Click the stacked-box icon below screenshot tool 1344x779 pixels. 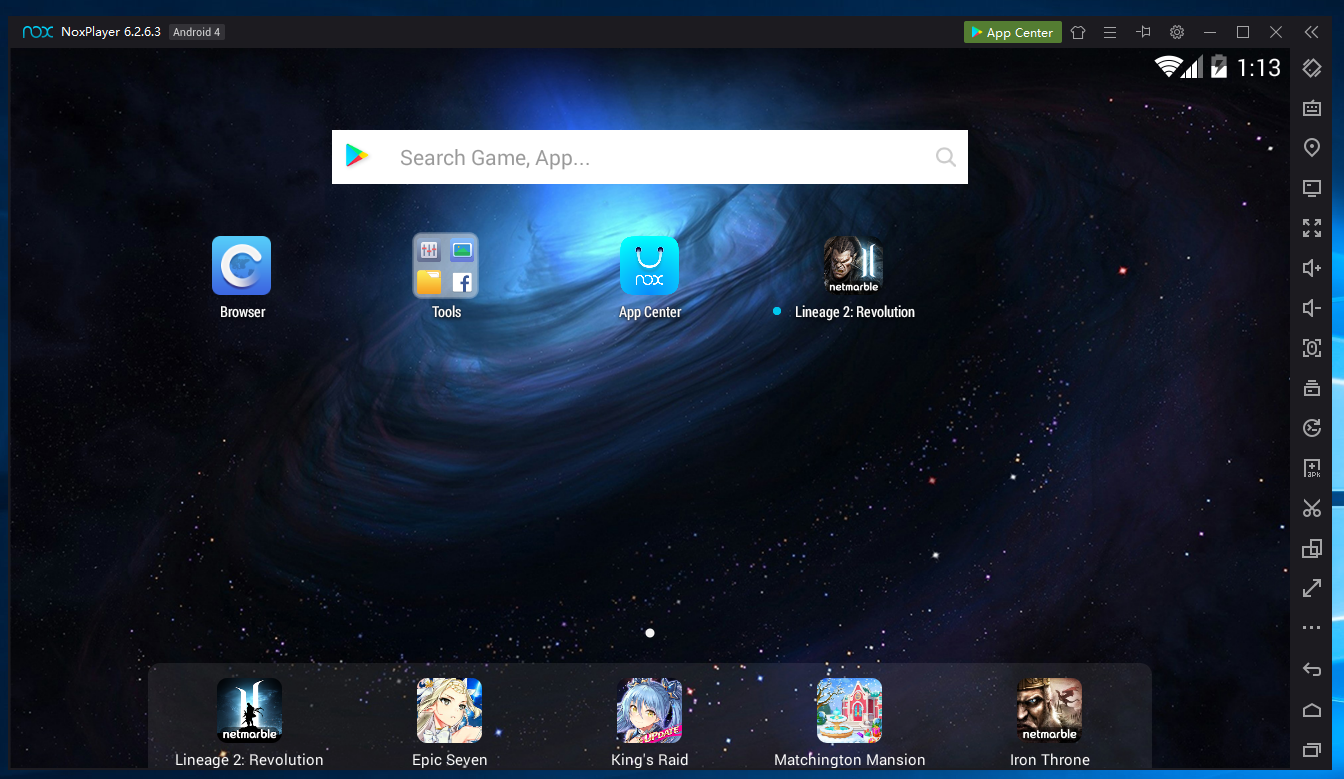1312,388
